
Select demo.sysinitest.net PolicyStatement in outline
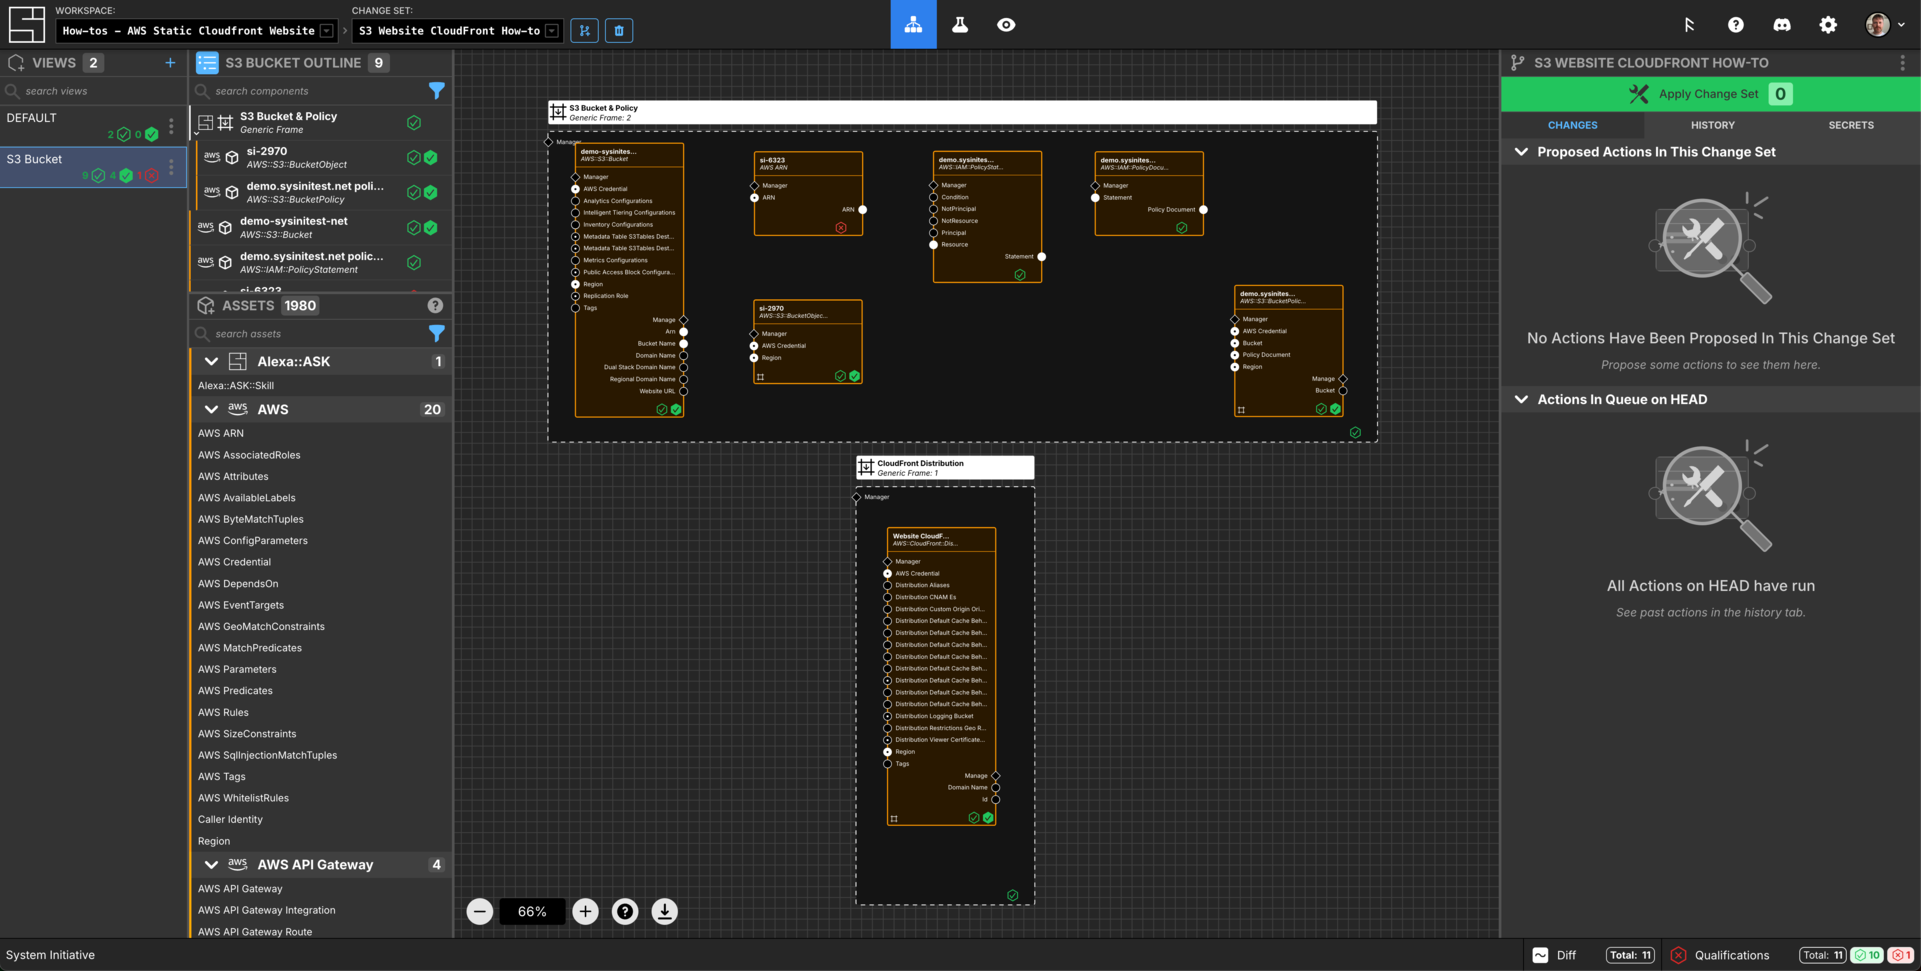coord(320,262)
